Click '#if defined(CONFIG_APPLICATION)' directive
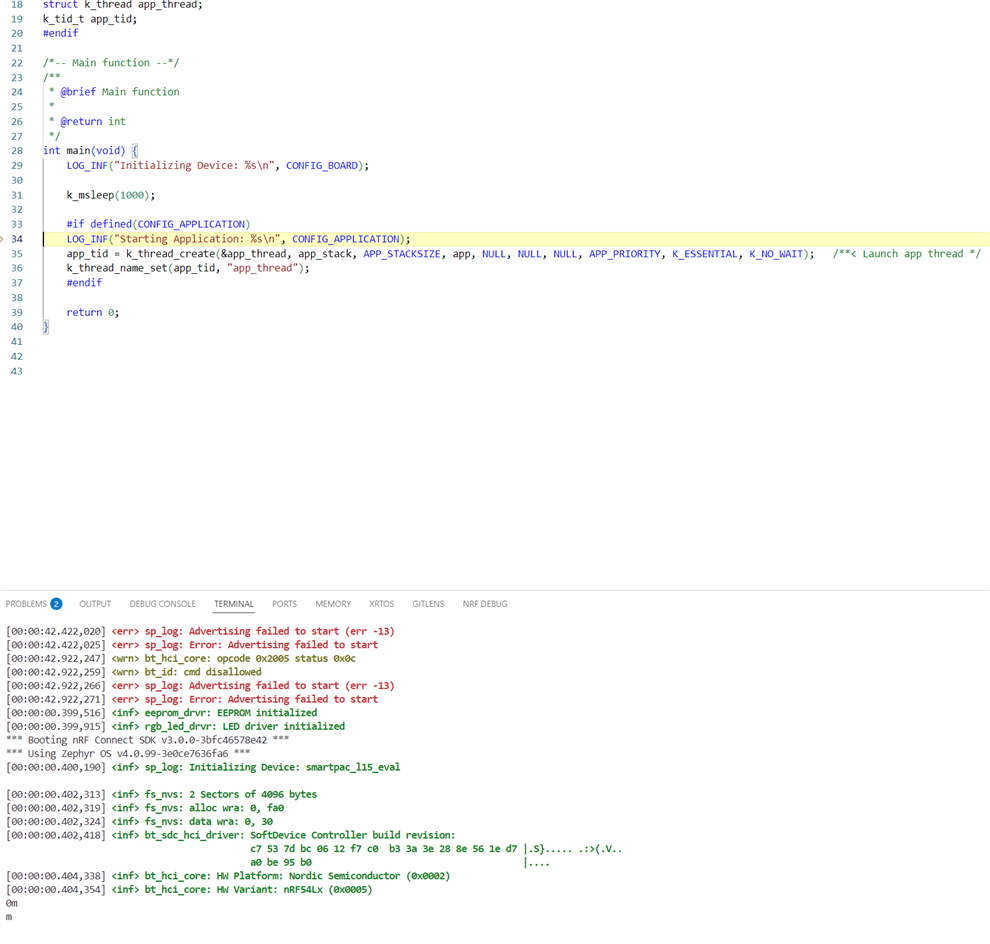 click(x=158, y=224)
